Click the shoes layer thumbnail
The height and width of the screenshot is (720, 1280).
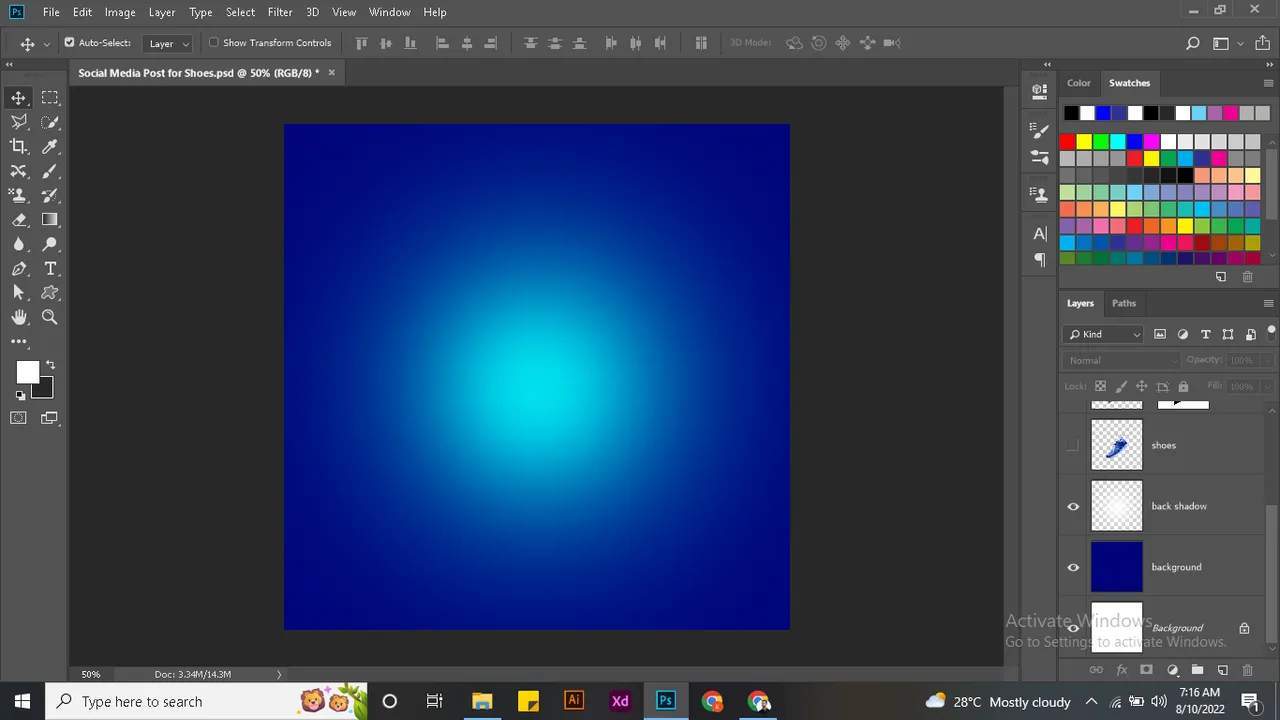pyautogui.click(x=1116, y=445)
